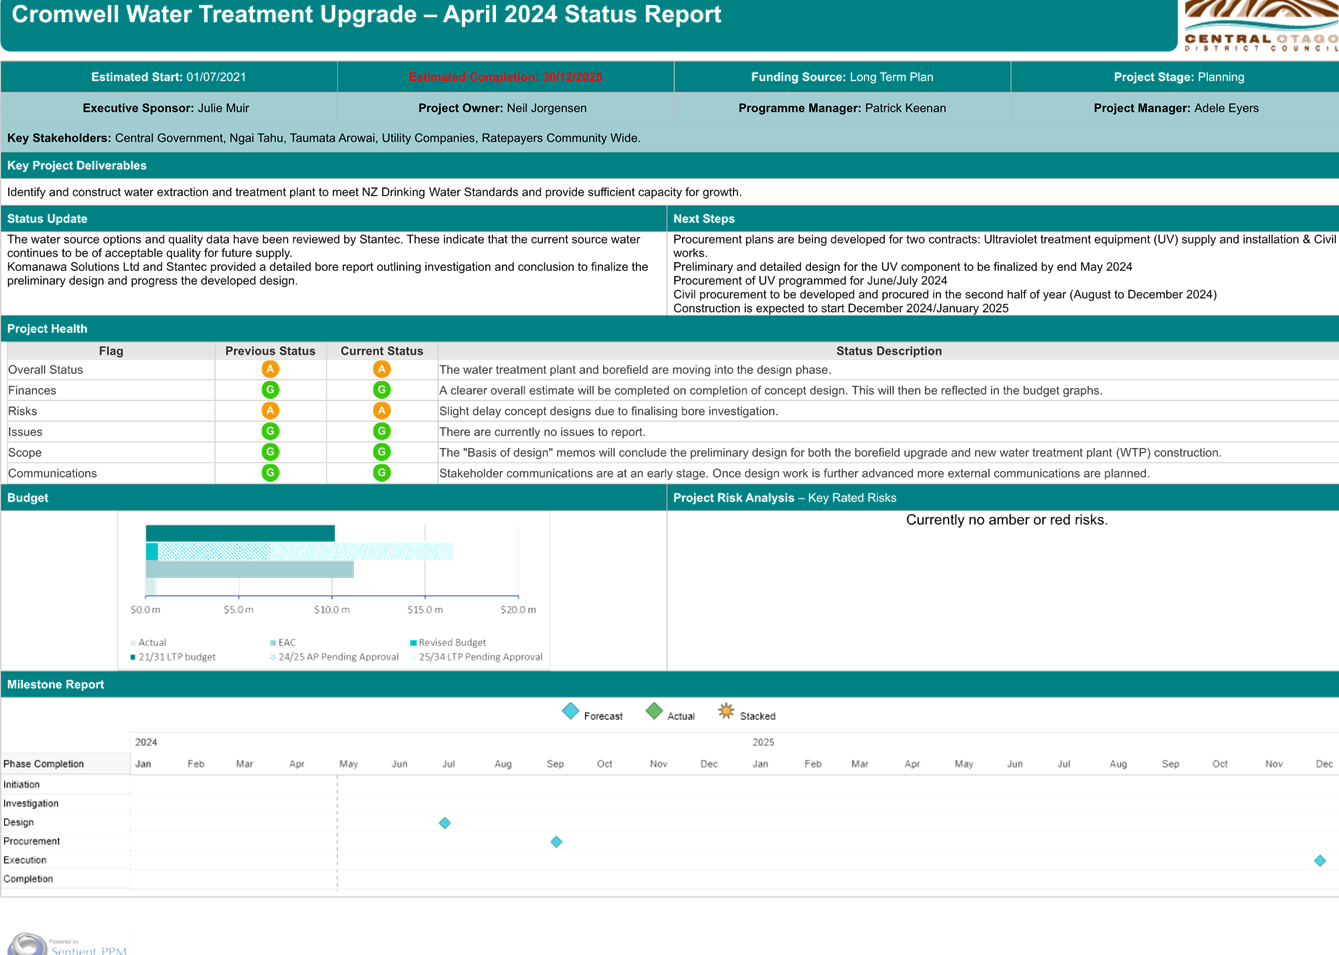Click the Completion phase row label
The height and width of the screenshot is (955, 1339).
point(28,879)
